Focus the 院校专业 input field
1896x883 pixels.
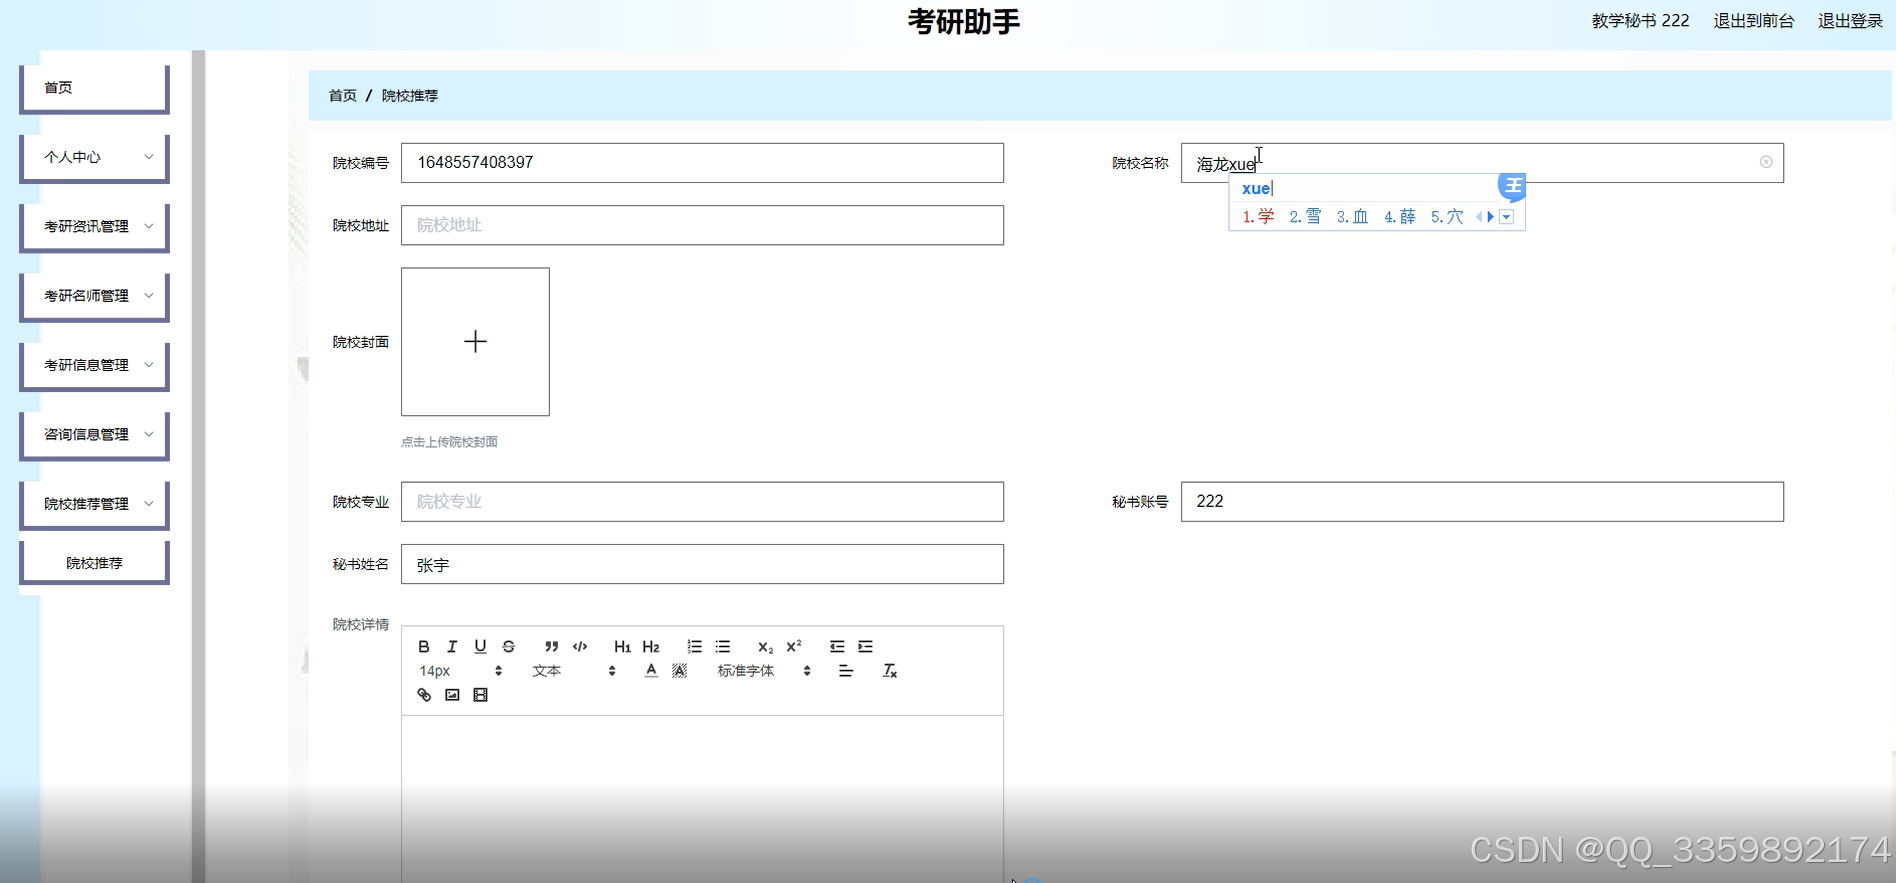pos(702,502)
